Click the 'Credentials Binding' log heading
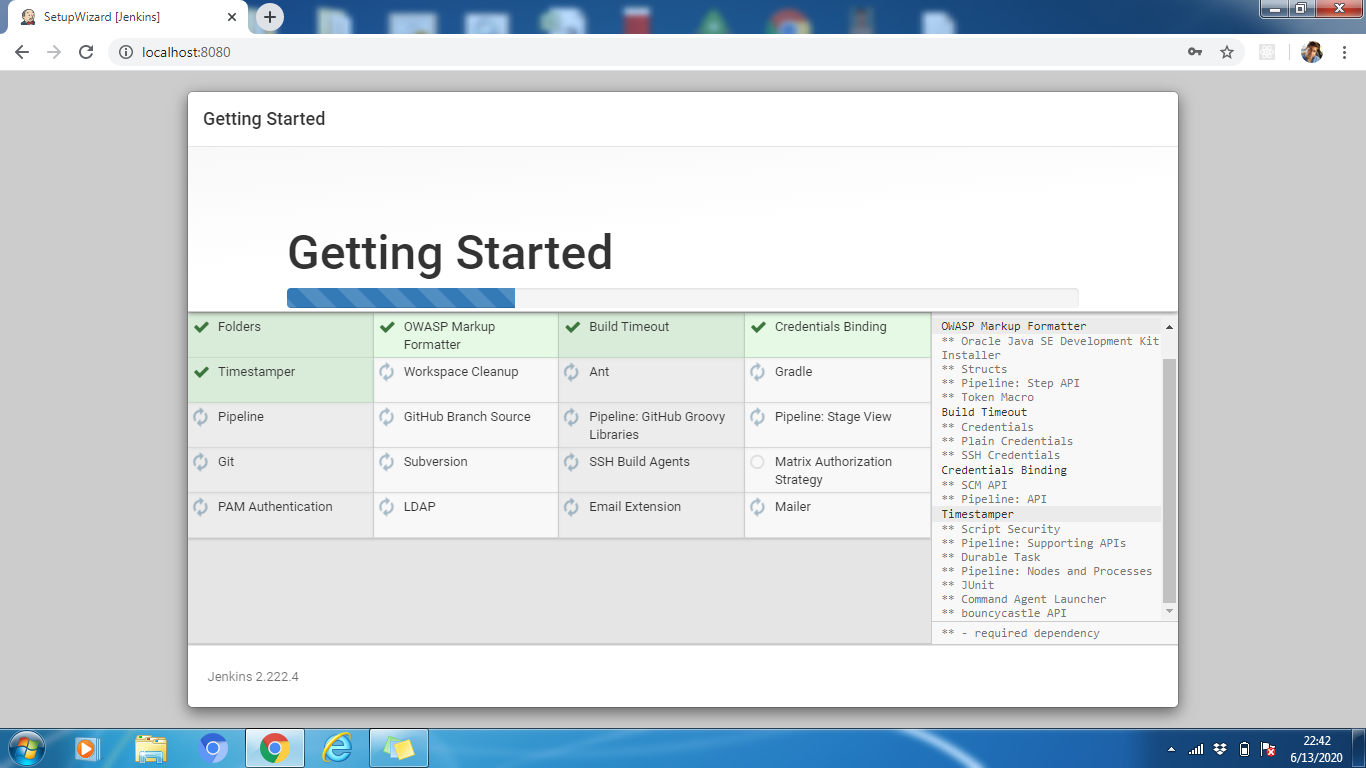 [x=1004, y=470]
